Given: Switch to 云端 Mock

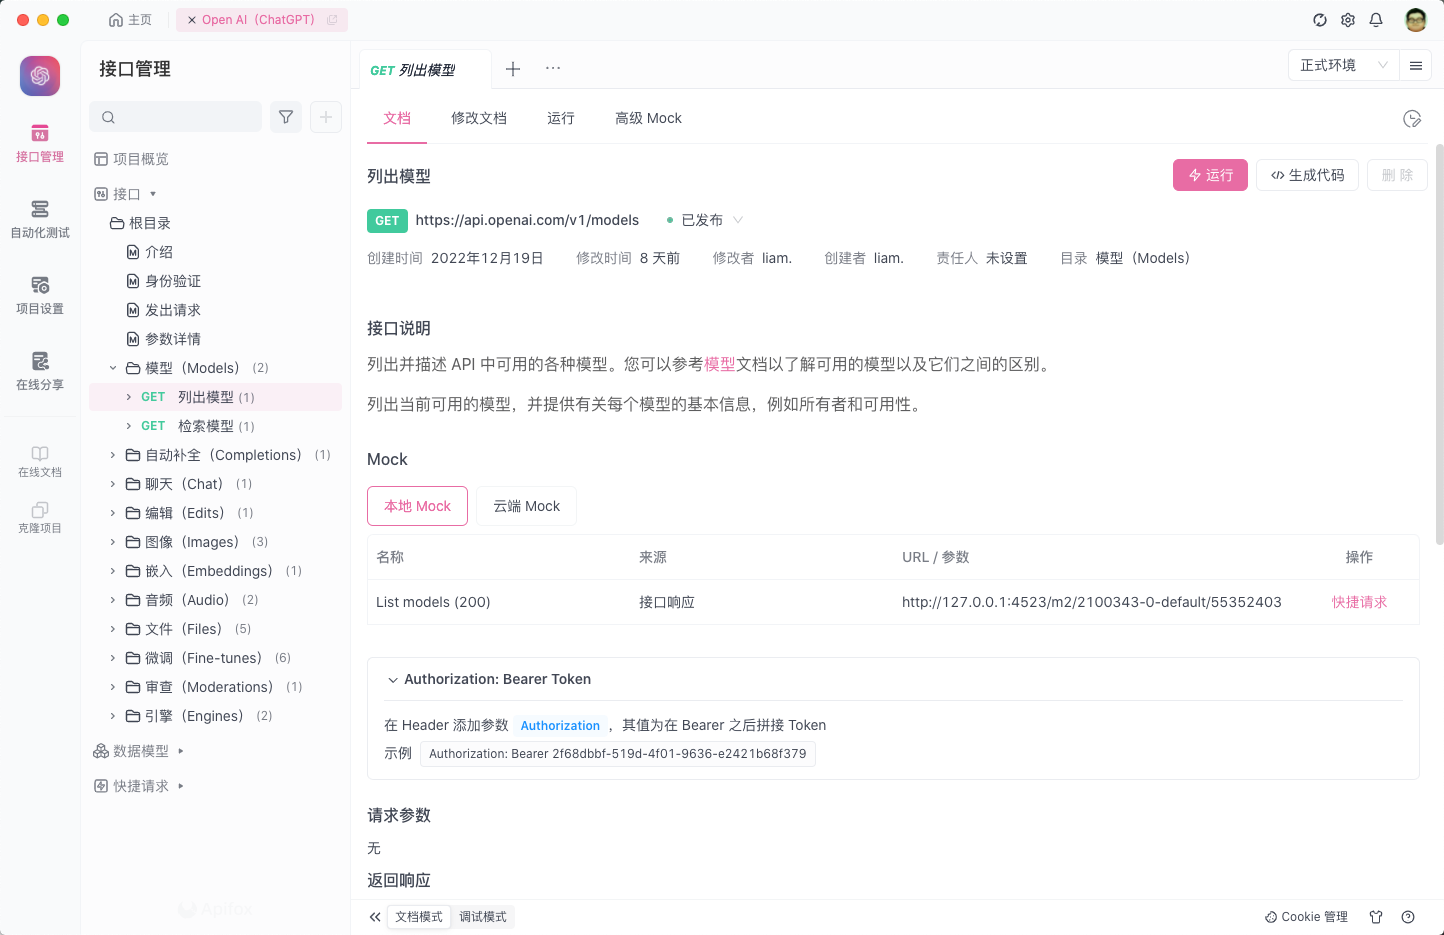Looking at the screenshot, I should (x=526, y=506).
